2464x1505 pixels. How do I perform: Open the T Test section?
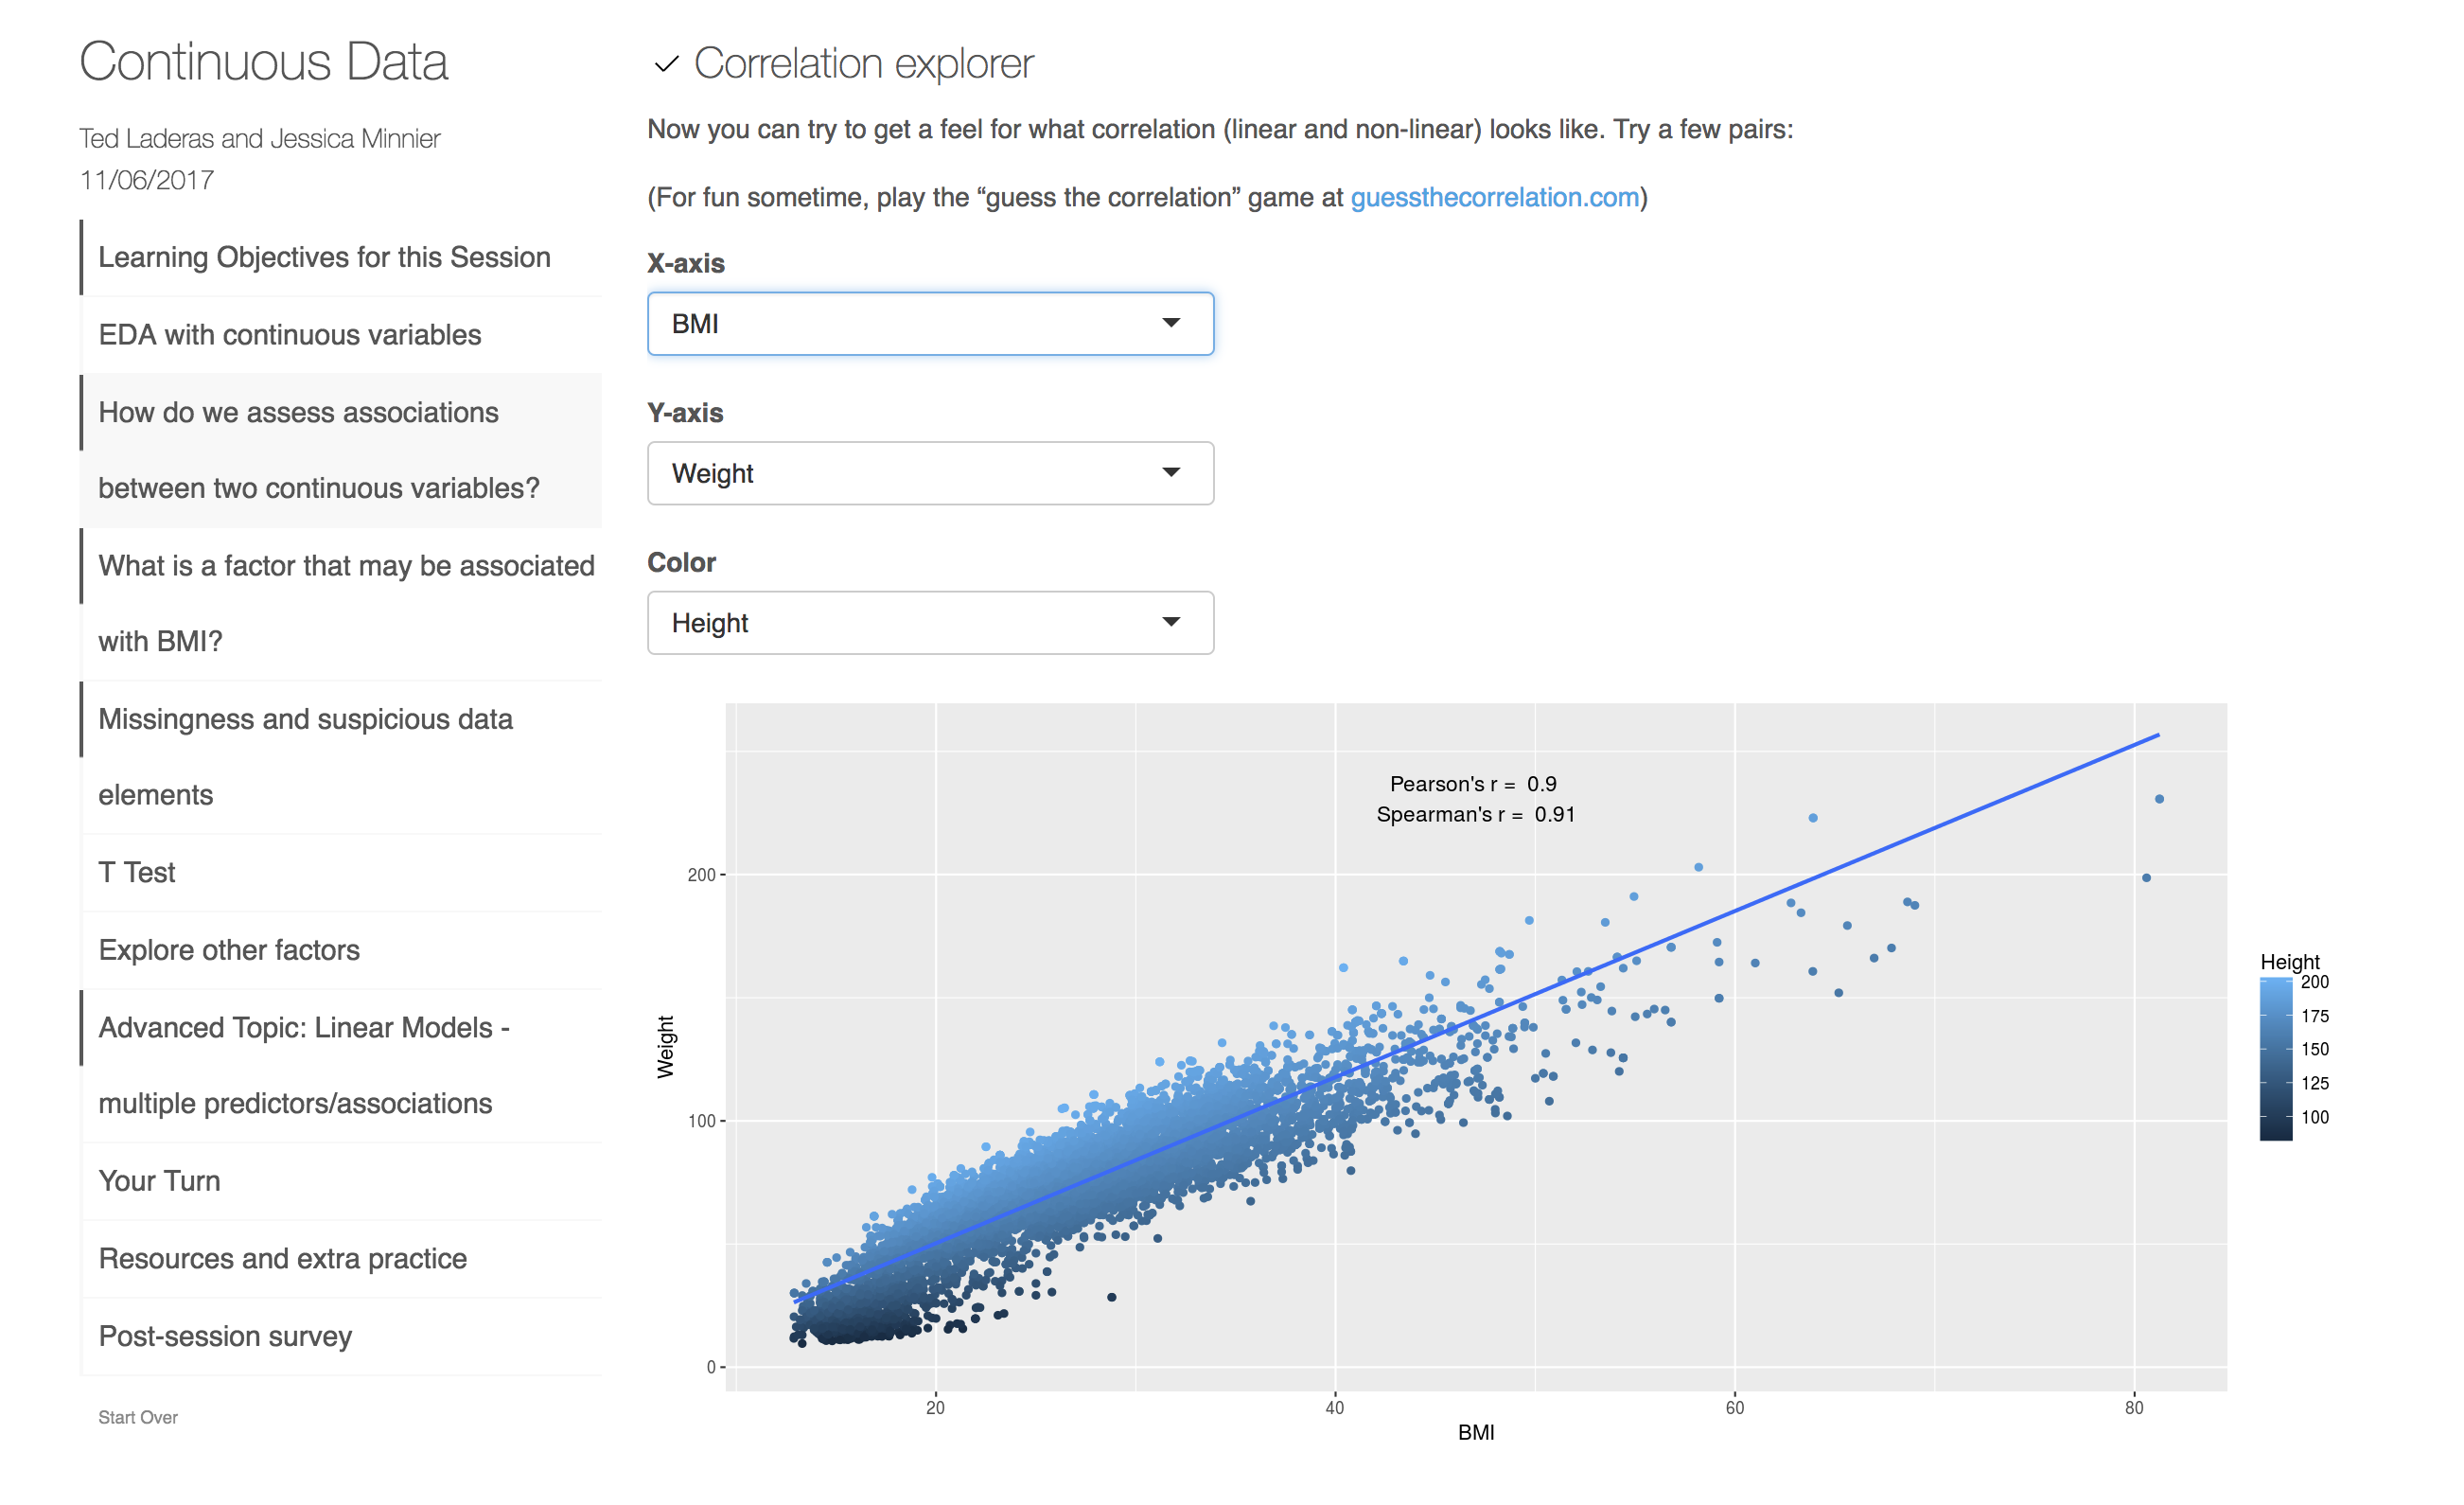[x=341, y=872]
